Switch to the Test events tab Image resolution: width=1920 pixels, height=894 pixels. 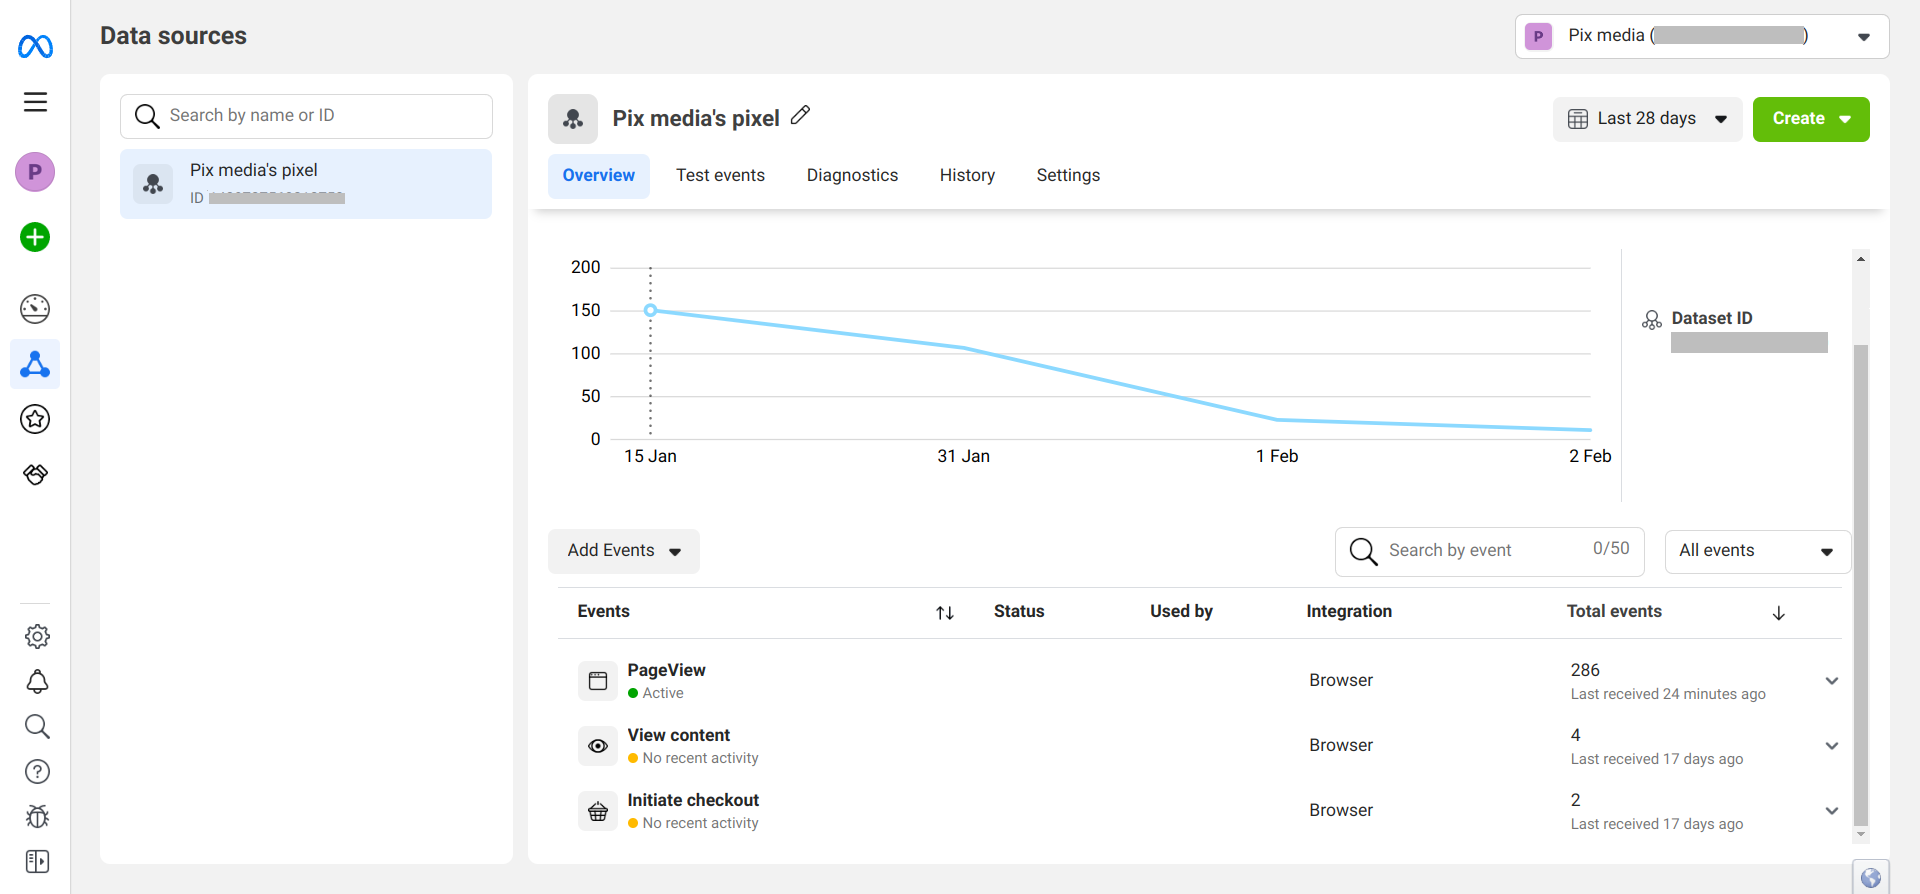[720, 176]
